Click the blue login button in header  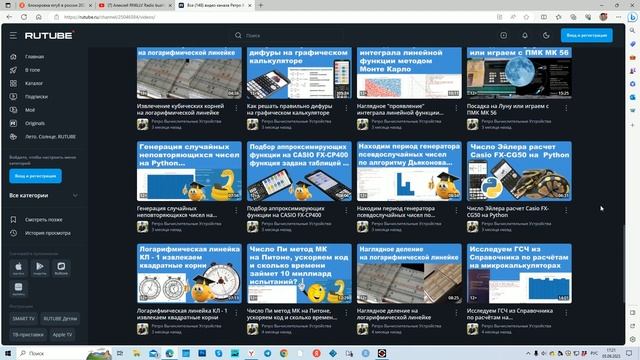[587, 36]
